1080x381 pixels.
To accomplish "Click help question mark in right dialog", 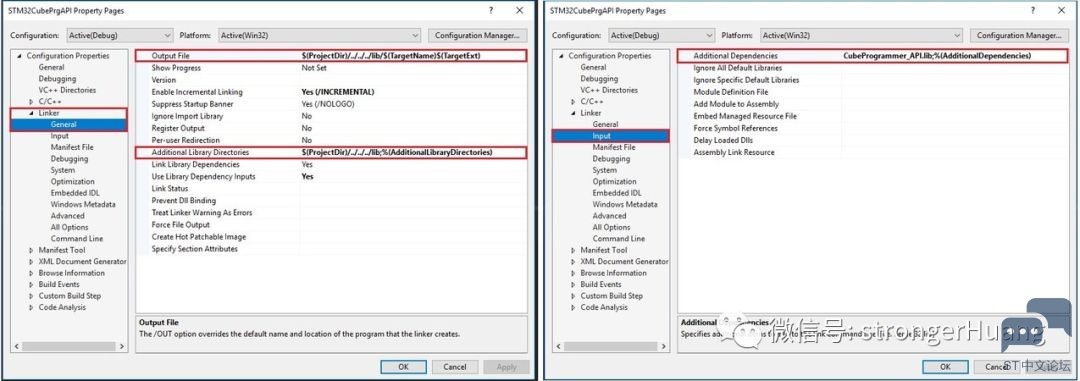I will pyautogui.click(x=1033, y=10).
